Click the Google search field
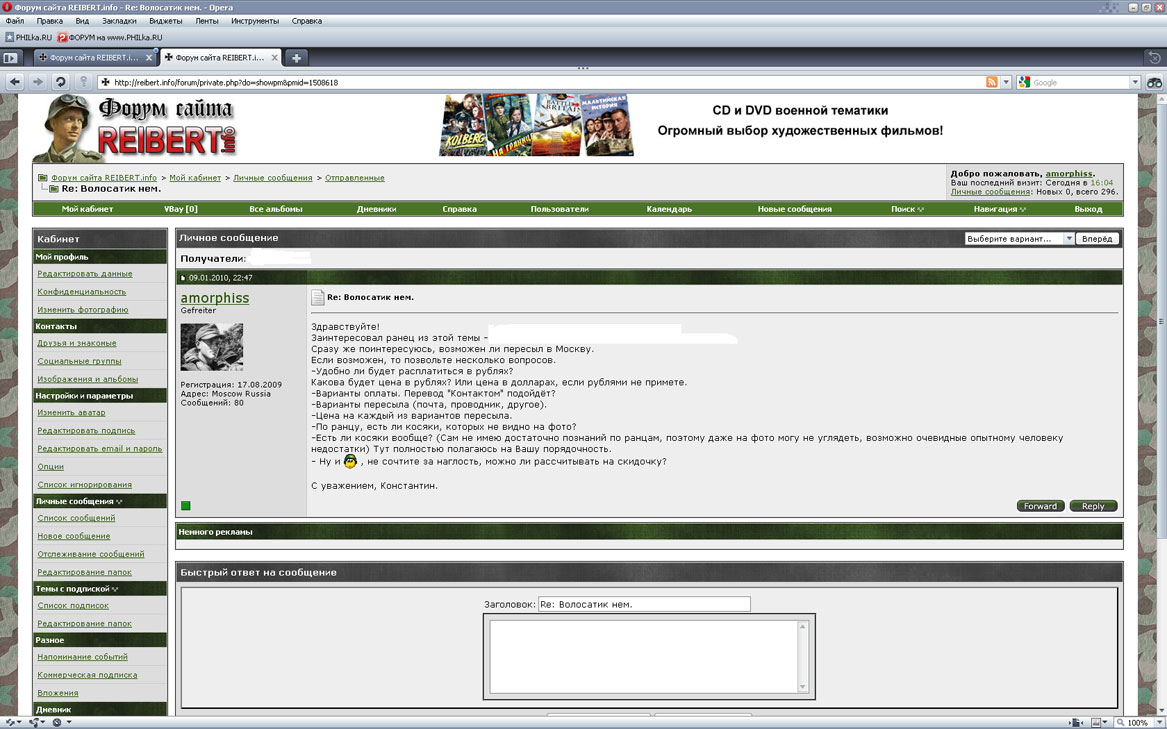This screenshot has height=729, width=1167. (x=1078, y=82)
